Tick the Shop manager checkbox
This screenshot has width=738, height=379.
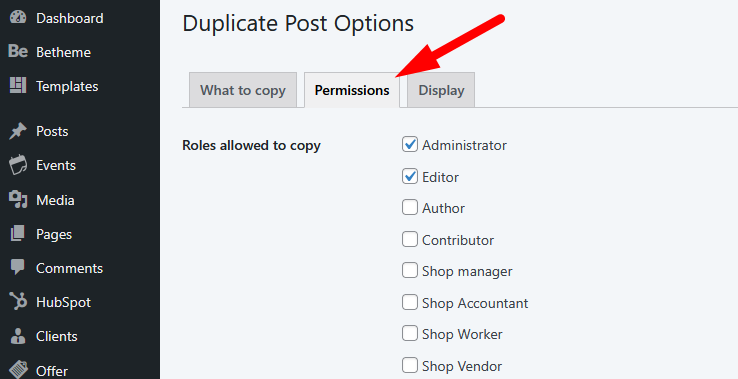(409, 271)
